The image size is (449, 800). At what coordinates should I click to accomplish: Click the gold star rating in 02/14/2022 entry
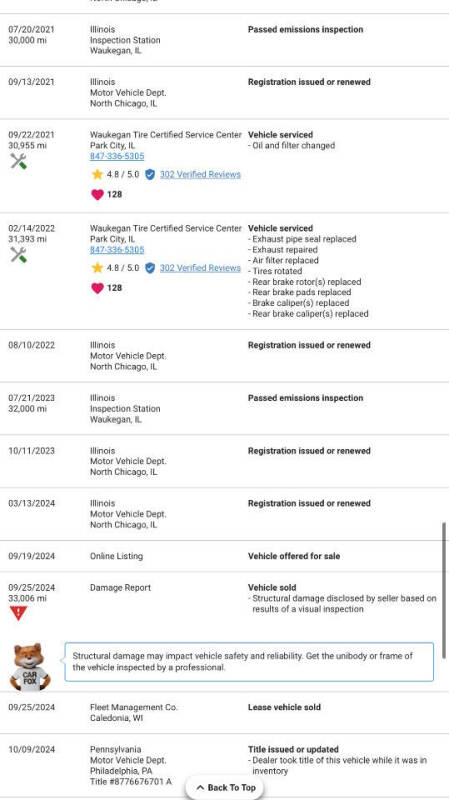[97, 268]
